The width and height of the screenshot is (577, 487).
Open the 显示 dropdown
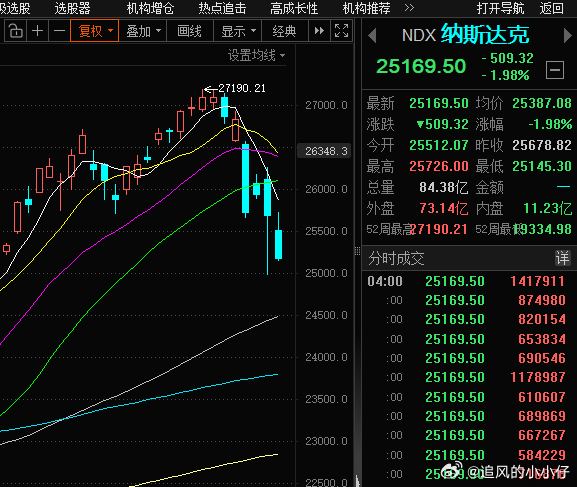coord(238,31)
